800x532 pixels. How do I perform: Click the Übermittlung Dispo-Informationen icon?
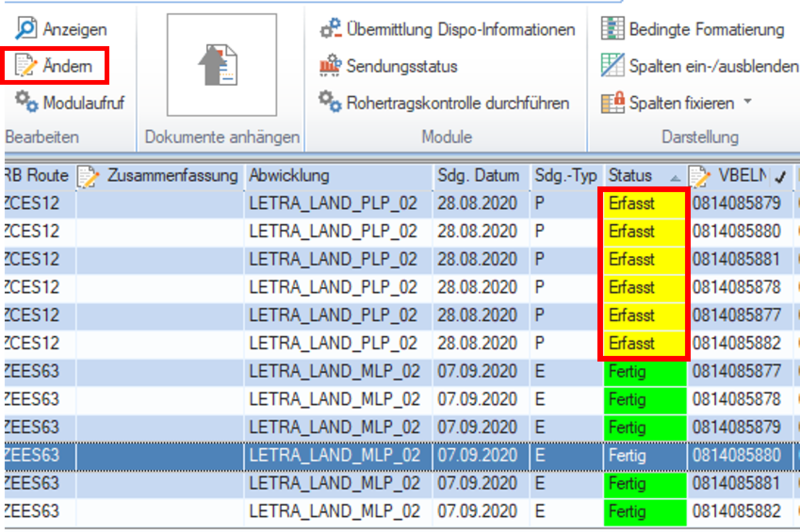tap(331, 29)
